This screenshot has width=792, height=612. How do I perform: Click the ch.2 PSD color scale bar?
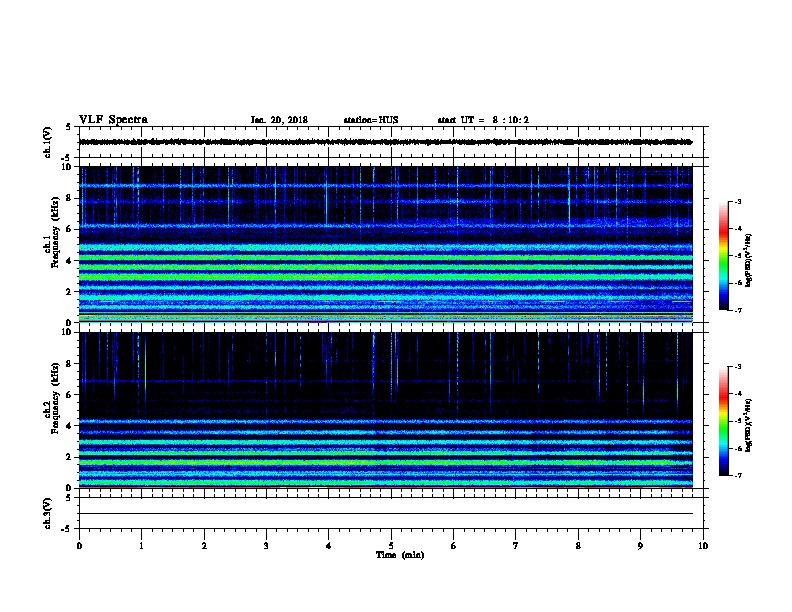(x=723, y=421)
